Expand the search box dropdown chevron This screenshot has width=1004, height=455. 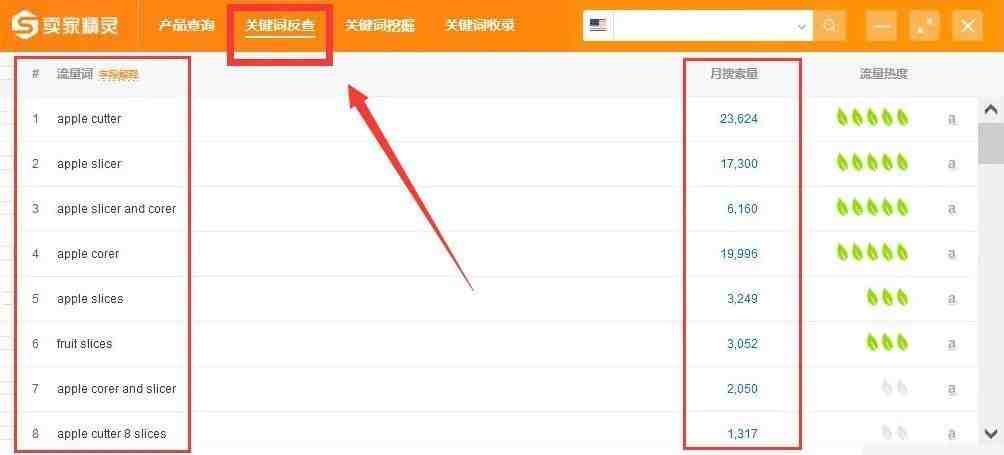(x=802, y=27)
